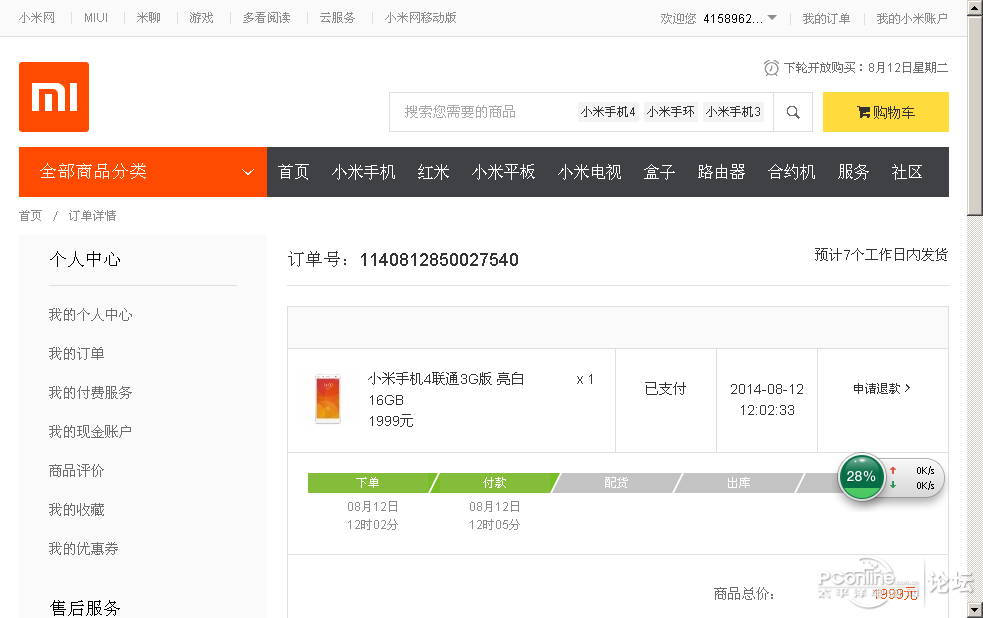Viewport: 983px width, 618px height.
Task: Open the 红米 nav menu item
Action: pyautogui.click(x=434, y=172)
